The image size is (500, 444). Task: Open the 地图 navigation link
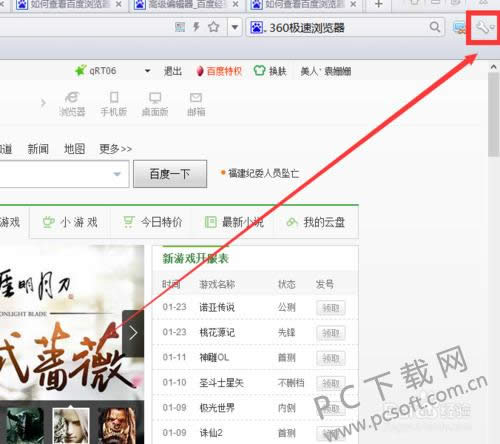click(x=74, y=149)
